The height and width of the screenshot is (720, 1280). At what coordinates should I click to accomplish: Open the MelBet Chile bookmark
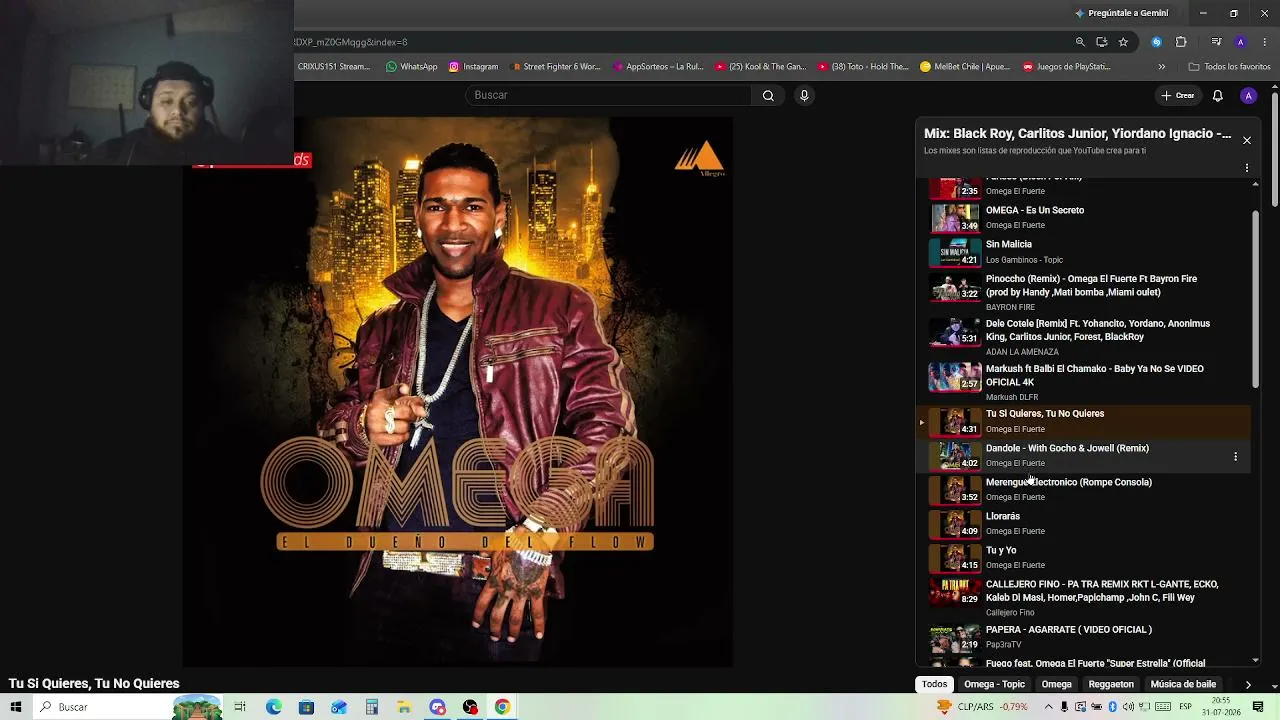965,67
